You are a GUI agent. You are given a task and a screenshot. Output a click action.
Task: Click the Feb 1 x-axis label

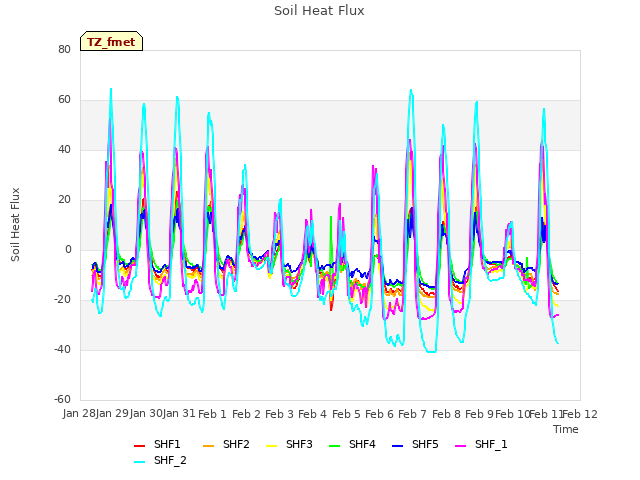click(212, 414)
